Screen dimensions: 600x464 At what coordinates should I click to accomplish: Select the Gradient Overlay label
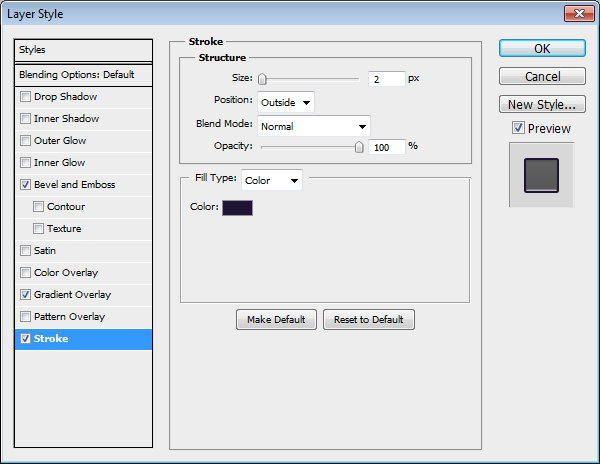(72, 295)
